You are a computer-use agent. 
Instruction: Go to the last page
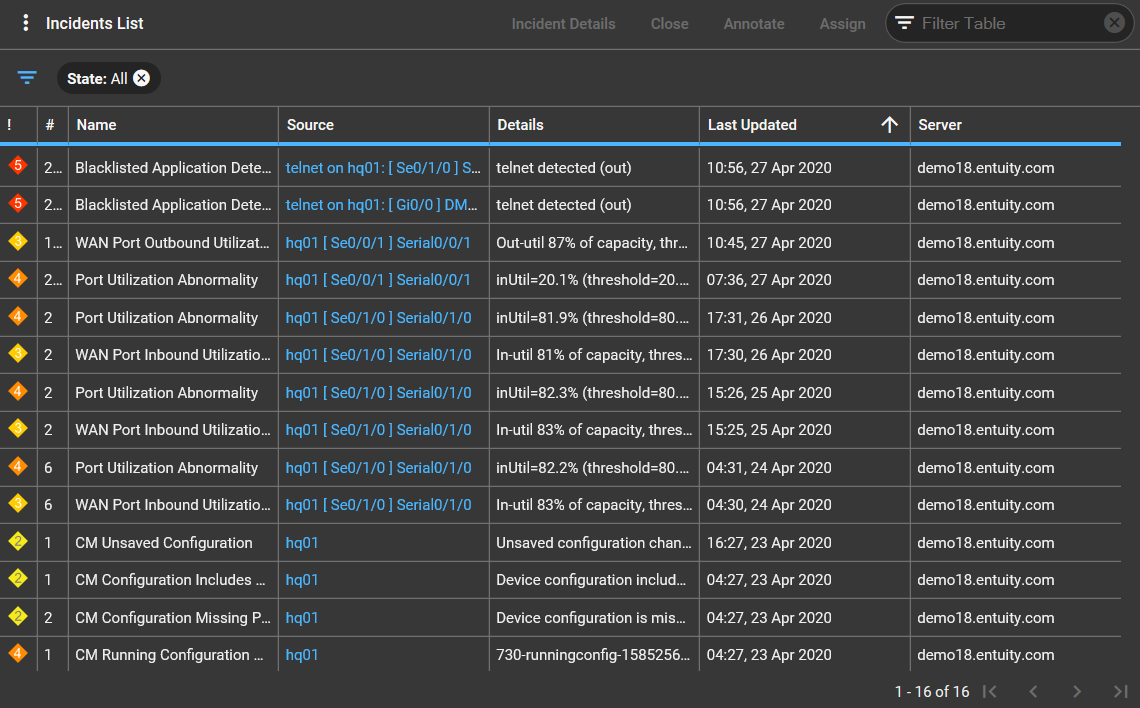pyautogui.click(x=1120, y=691)
